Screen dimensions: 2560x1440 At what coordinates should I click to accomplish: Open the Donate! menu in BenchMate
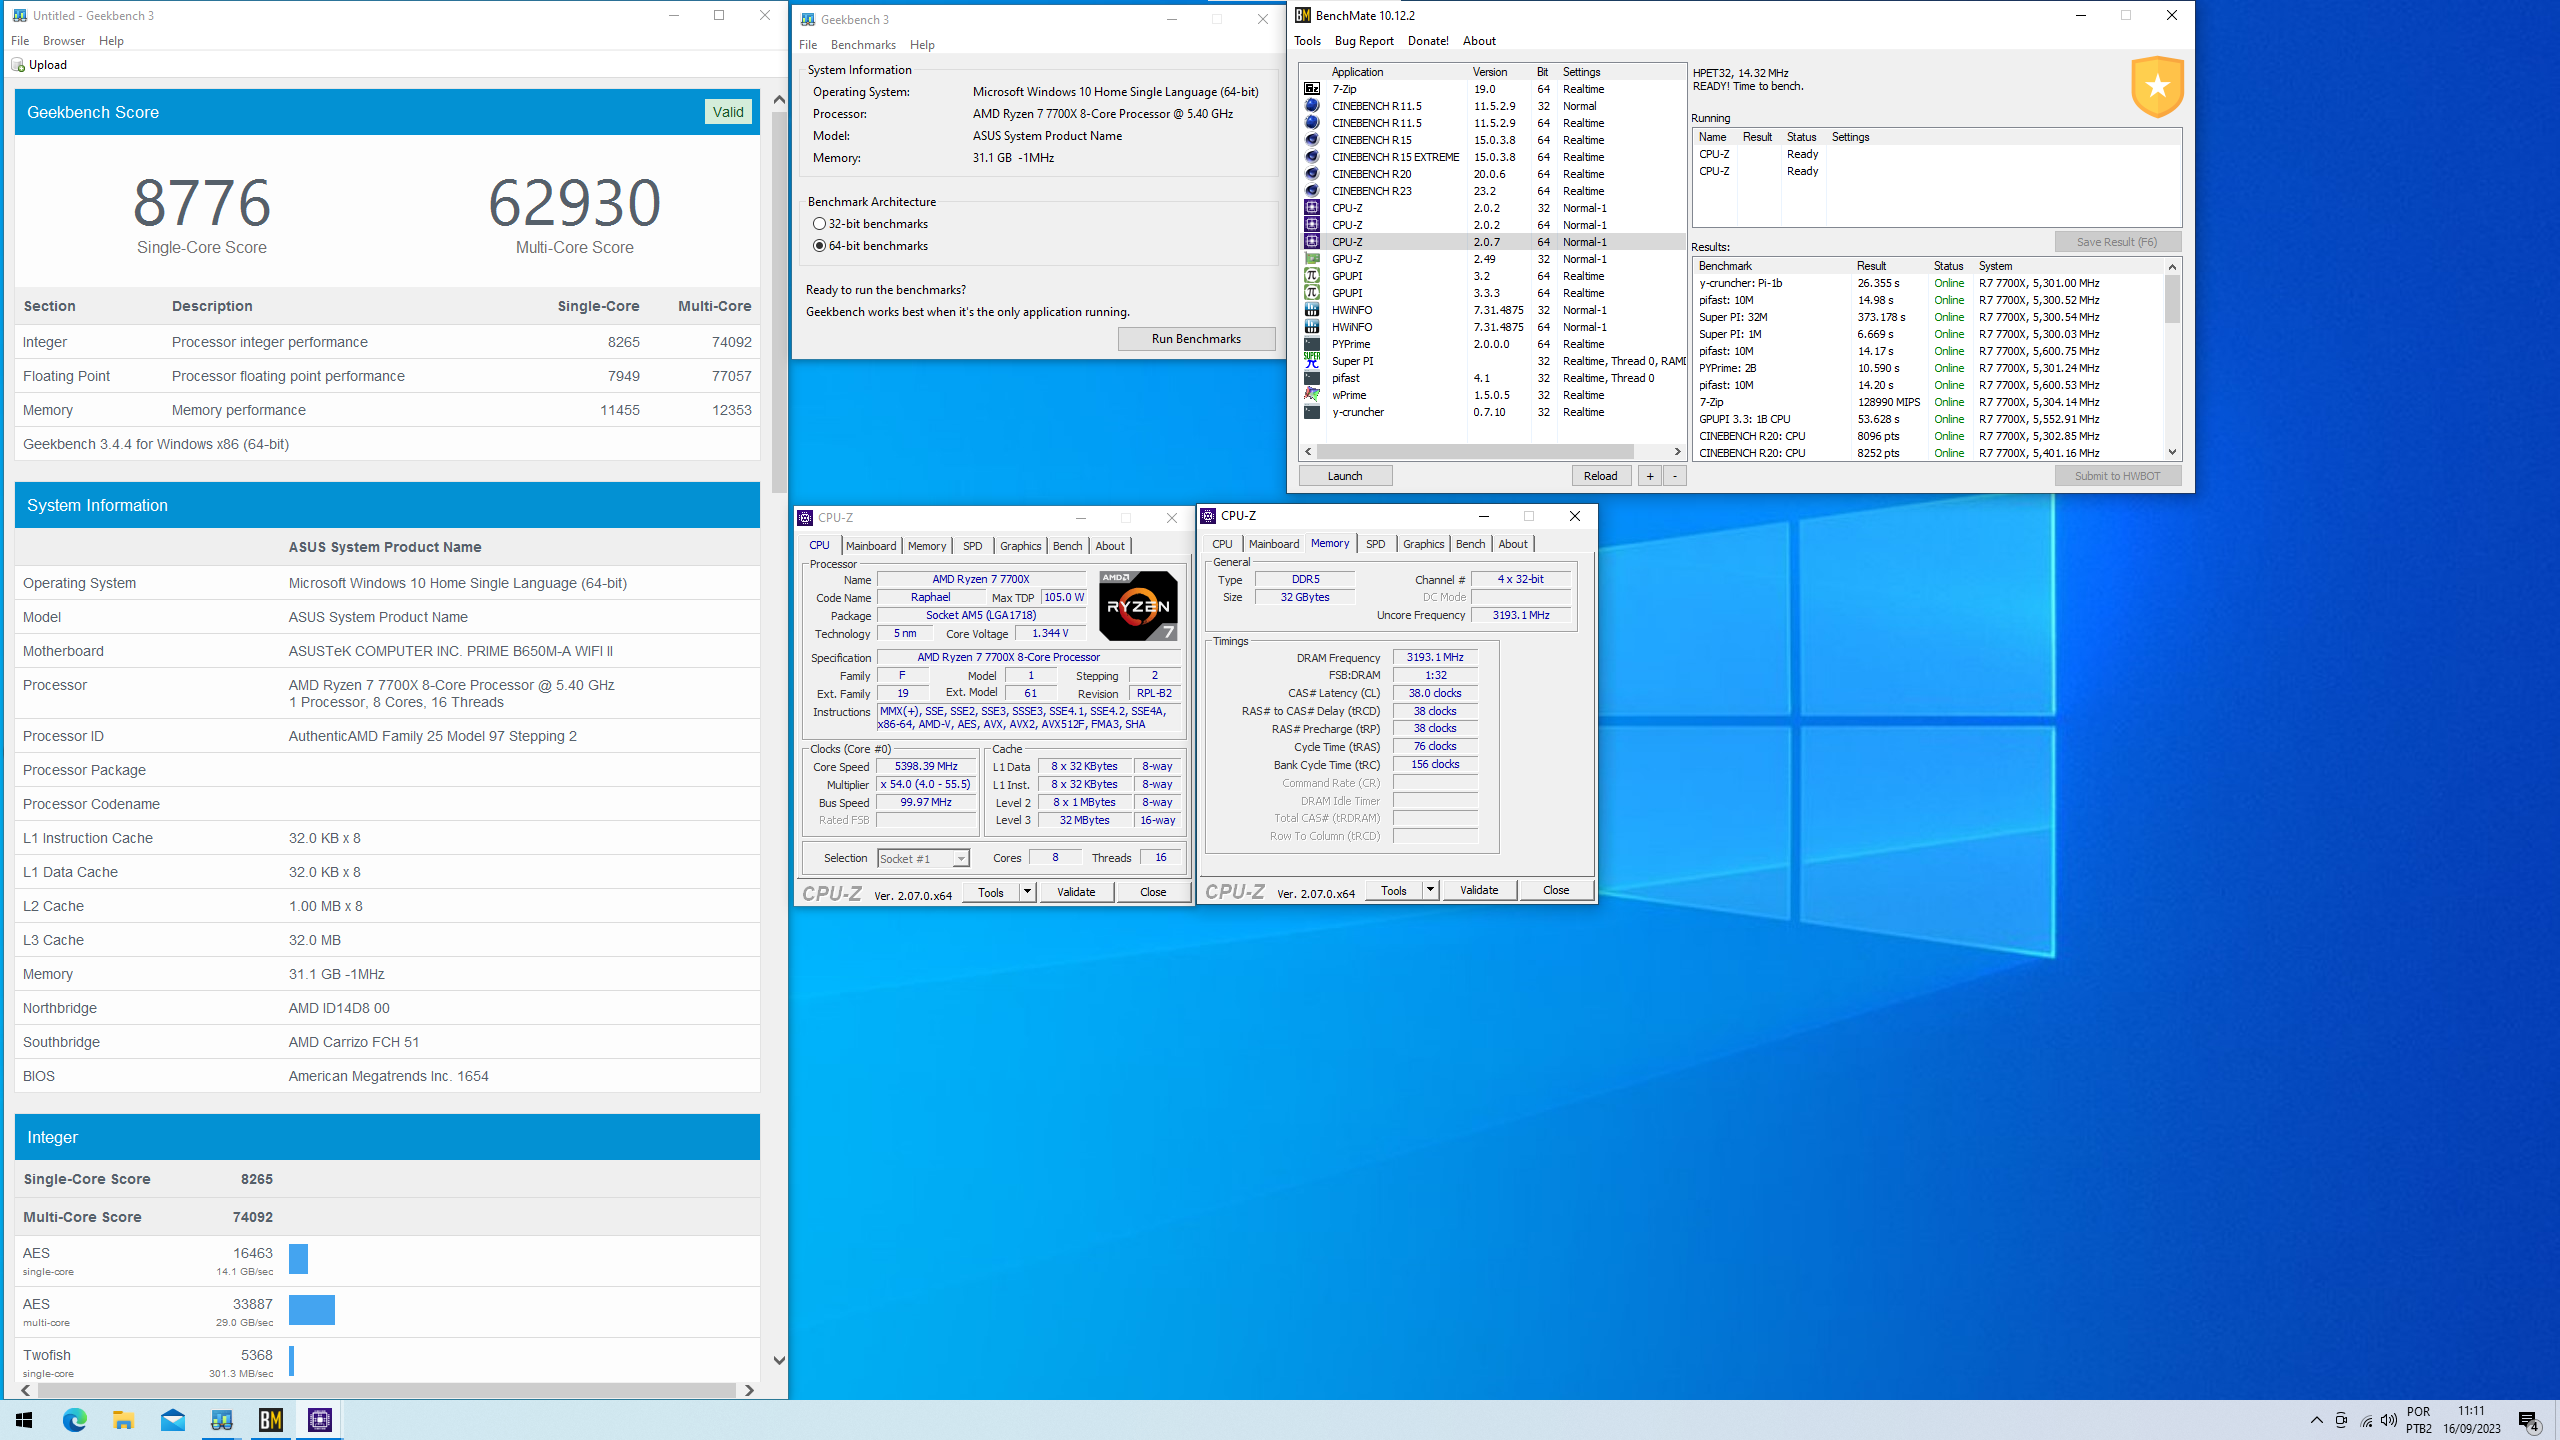coord(1428,41)
